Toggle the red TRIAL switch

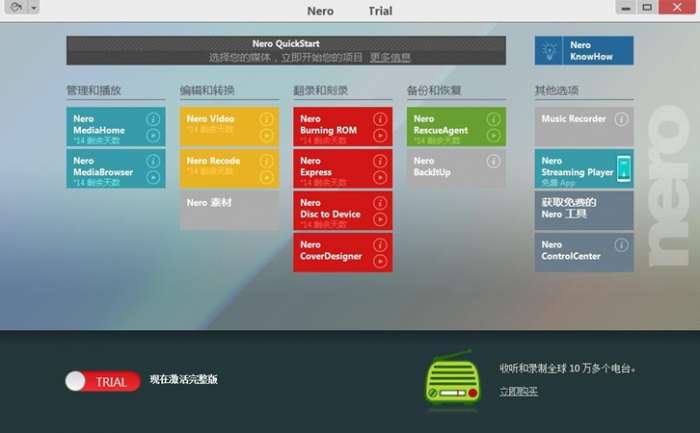point(103,381)
